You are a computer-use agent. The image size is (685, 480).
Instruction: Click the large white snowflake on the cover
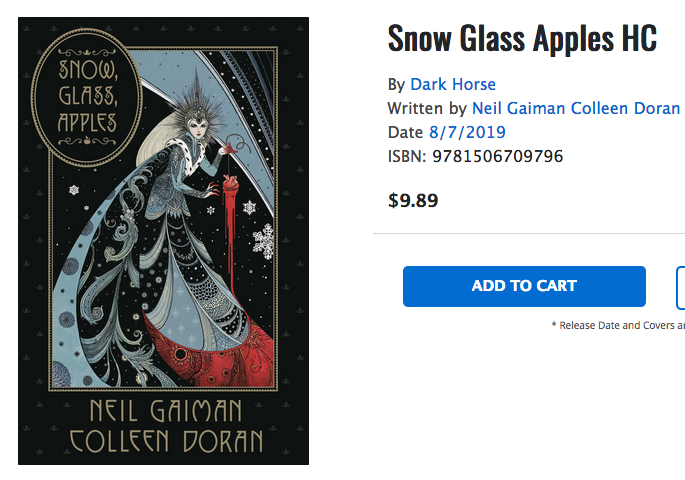264,240
